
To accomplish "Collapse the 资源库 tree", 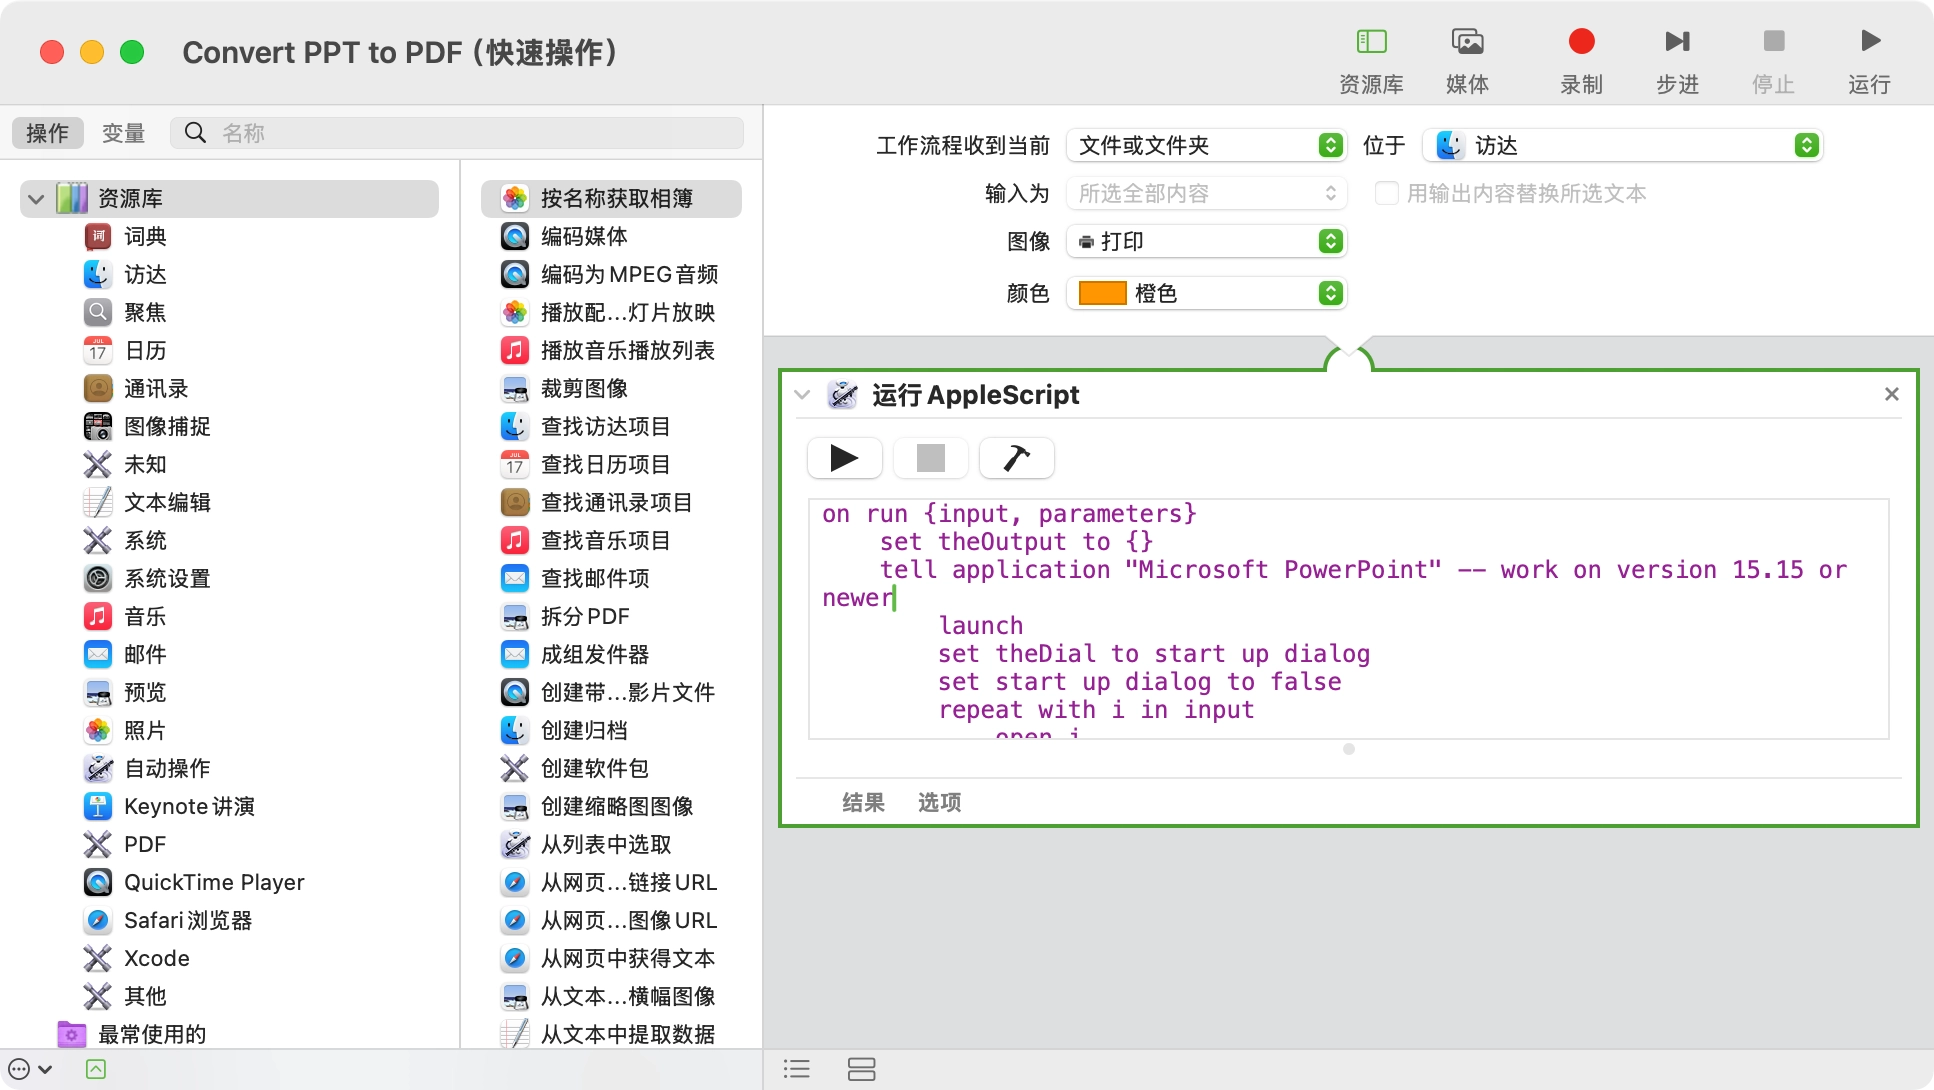I will click(x=36, y=198).
